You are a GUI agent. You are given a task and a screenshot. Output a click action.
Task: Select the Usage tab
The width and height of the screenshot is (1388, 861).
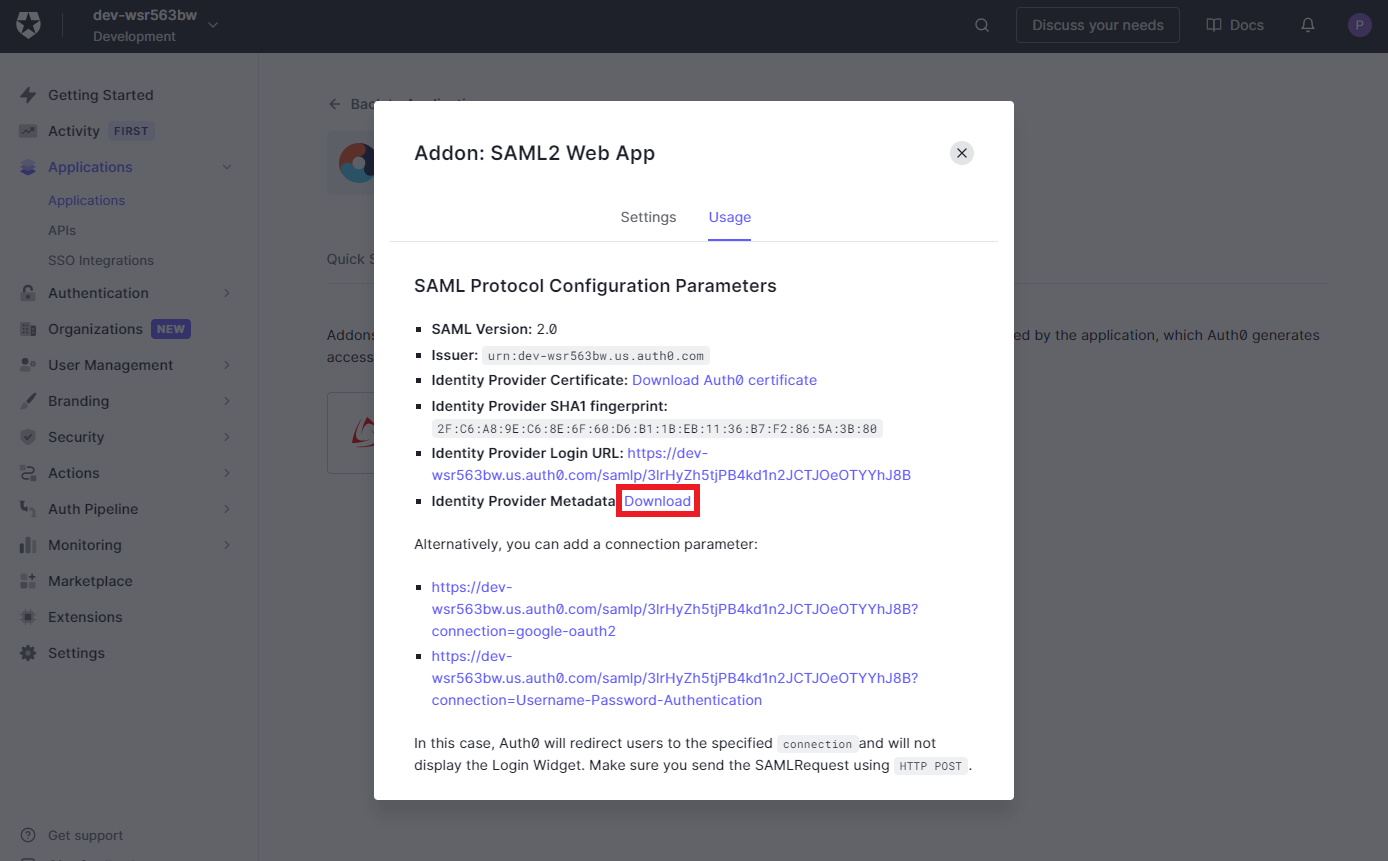(x=729, y=217)
